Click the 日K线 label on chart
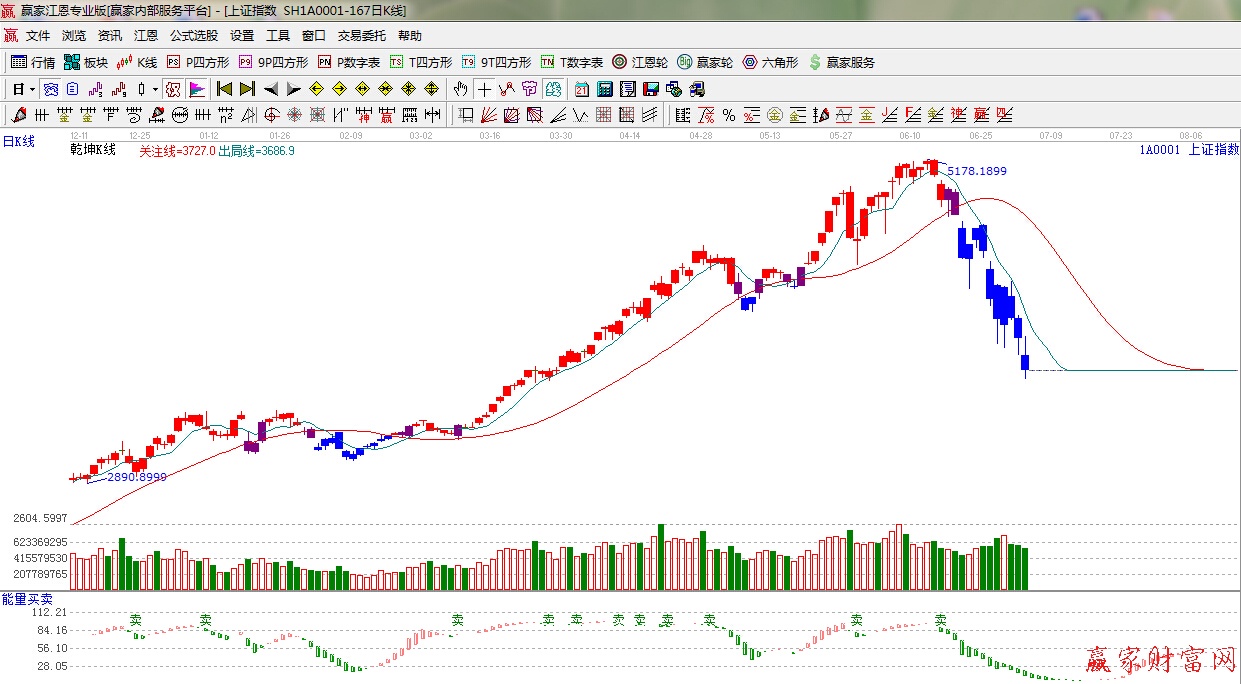Screen dimensions: 1241x684 pyautogui.click(x=18, y=142)
